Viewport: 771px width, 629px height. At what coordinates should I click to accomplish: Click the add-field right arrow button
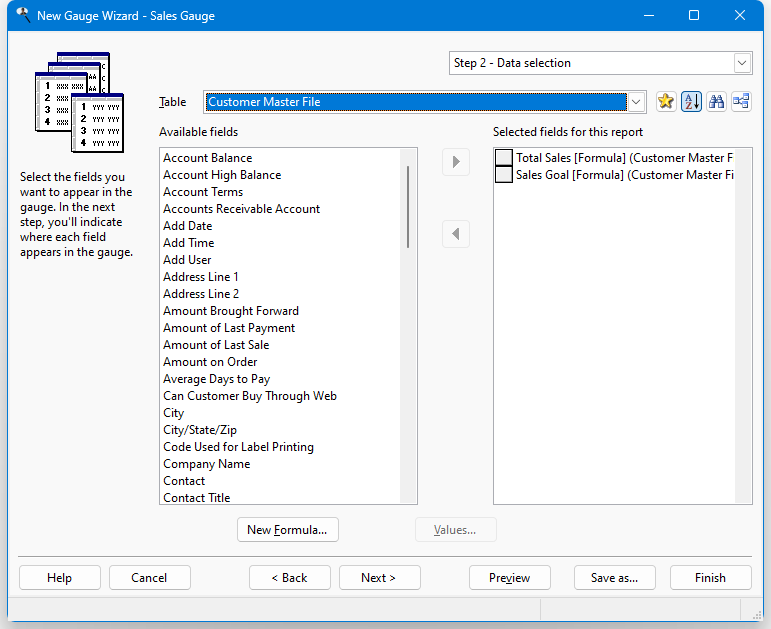[x=456, y=162]
